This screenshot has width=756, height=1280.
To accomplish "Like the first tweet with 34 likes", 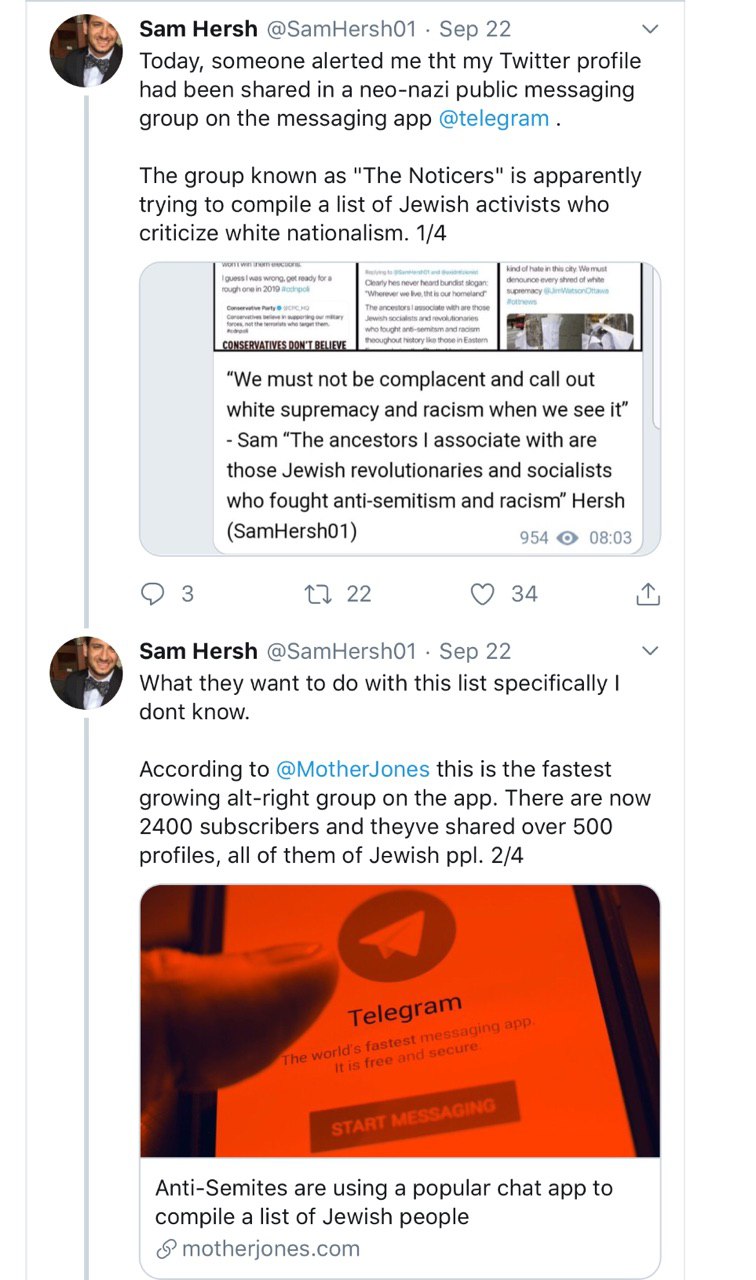I will coord(483,594).
